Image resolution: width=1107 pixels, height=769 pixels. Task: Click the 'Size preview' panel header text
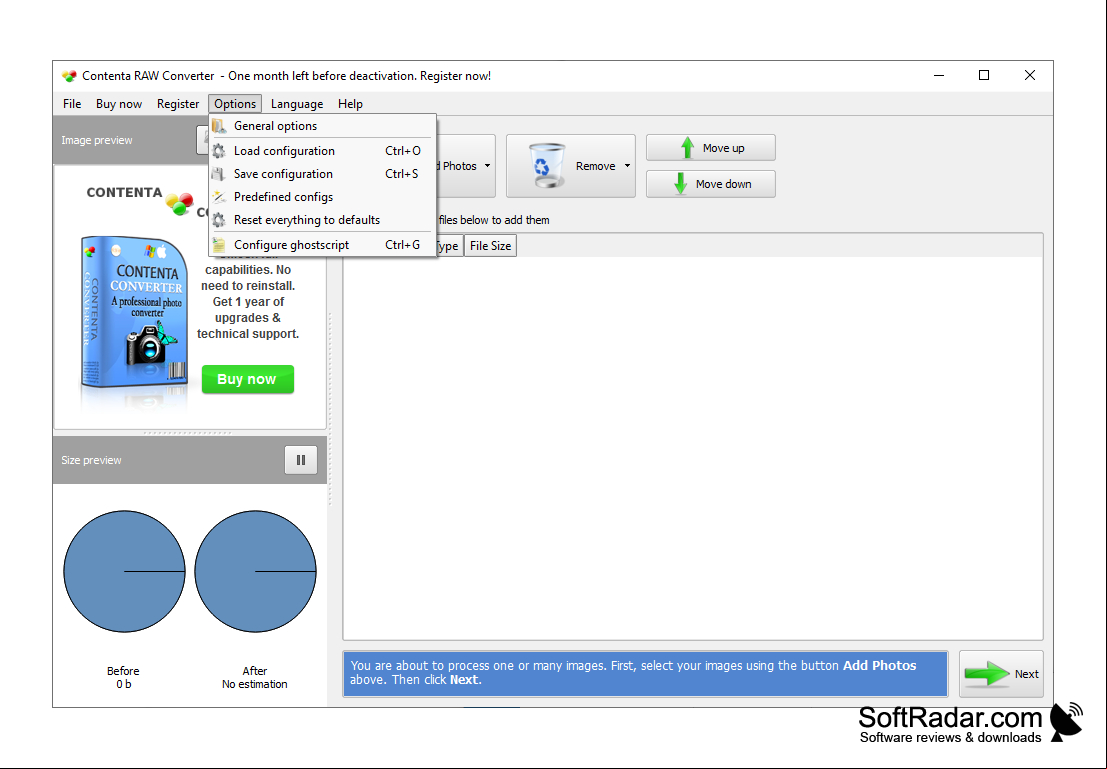pyautogui.click(x=91, y=460)
